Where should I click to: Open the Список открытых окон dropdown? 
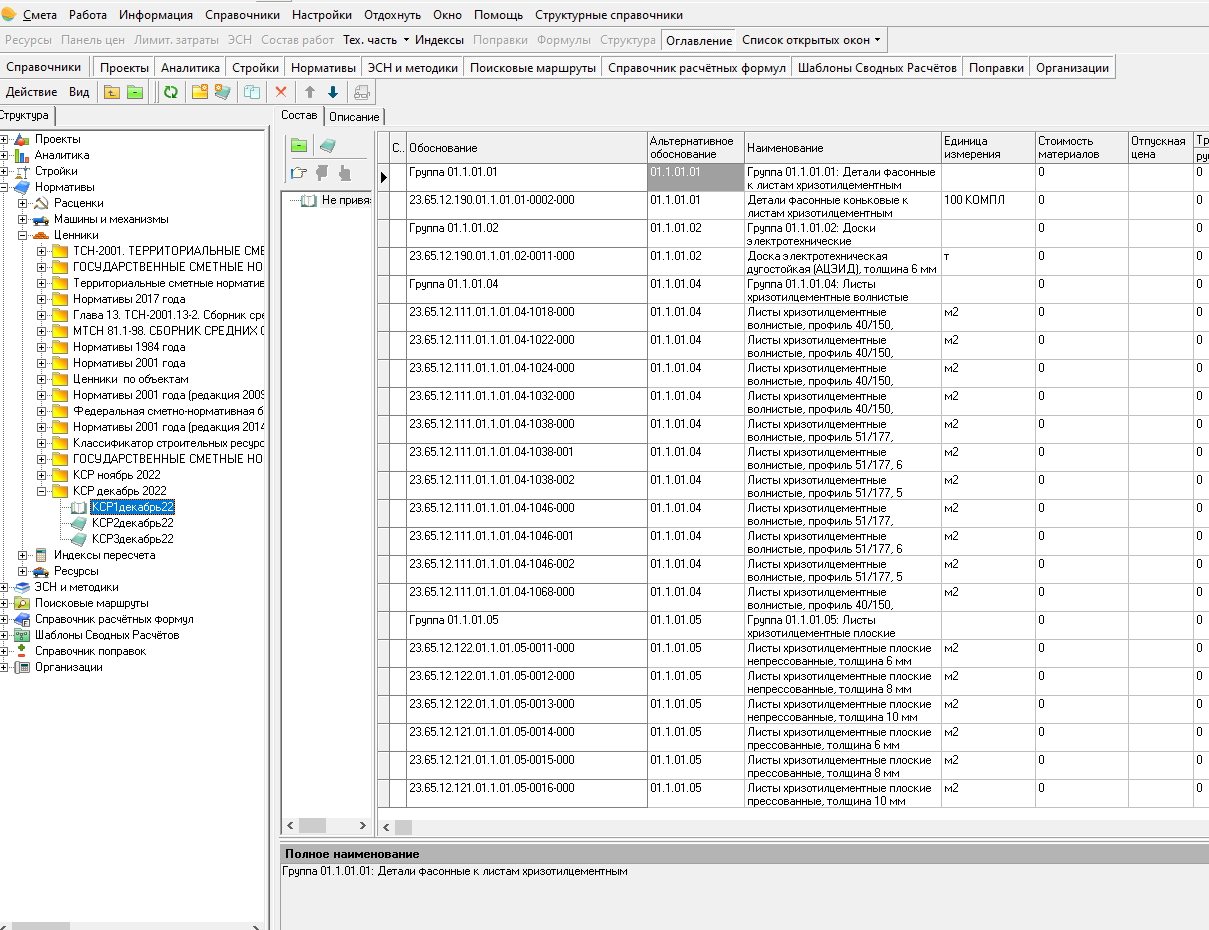811,40
